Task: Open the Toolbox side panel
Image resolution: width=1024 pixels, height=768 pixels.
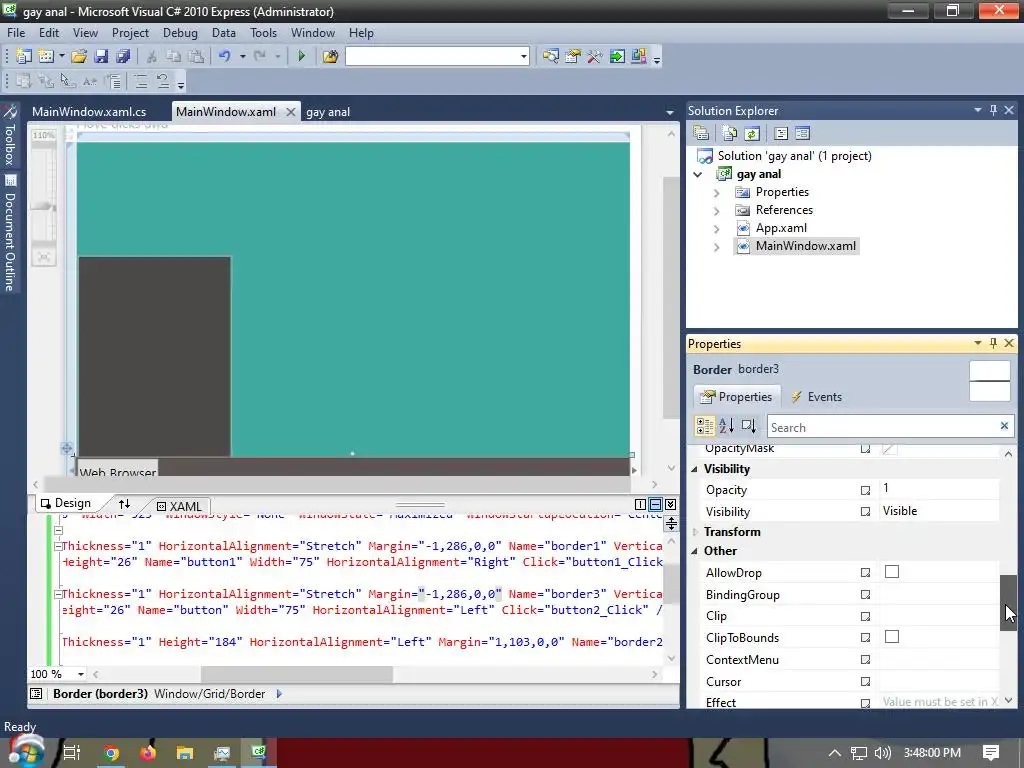Action: click(x=10, y=136)
